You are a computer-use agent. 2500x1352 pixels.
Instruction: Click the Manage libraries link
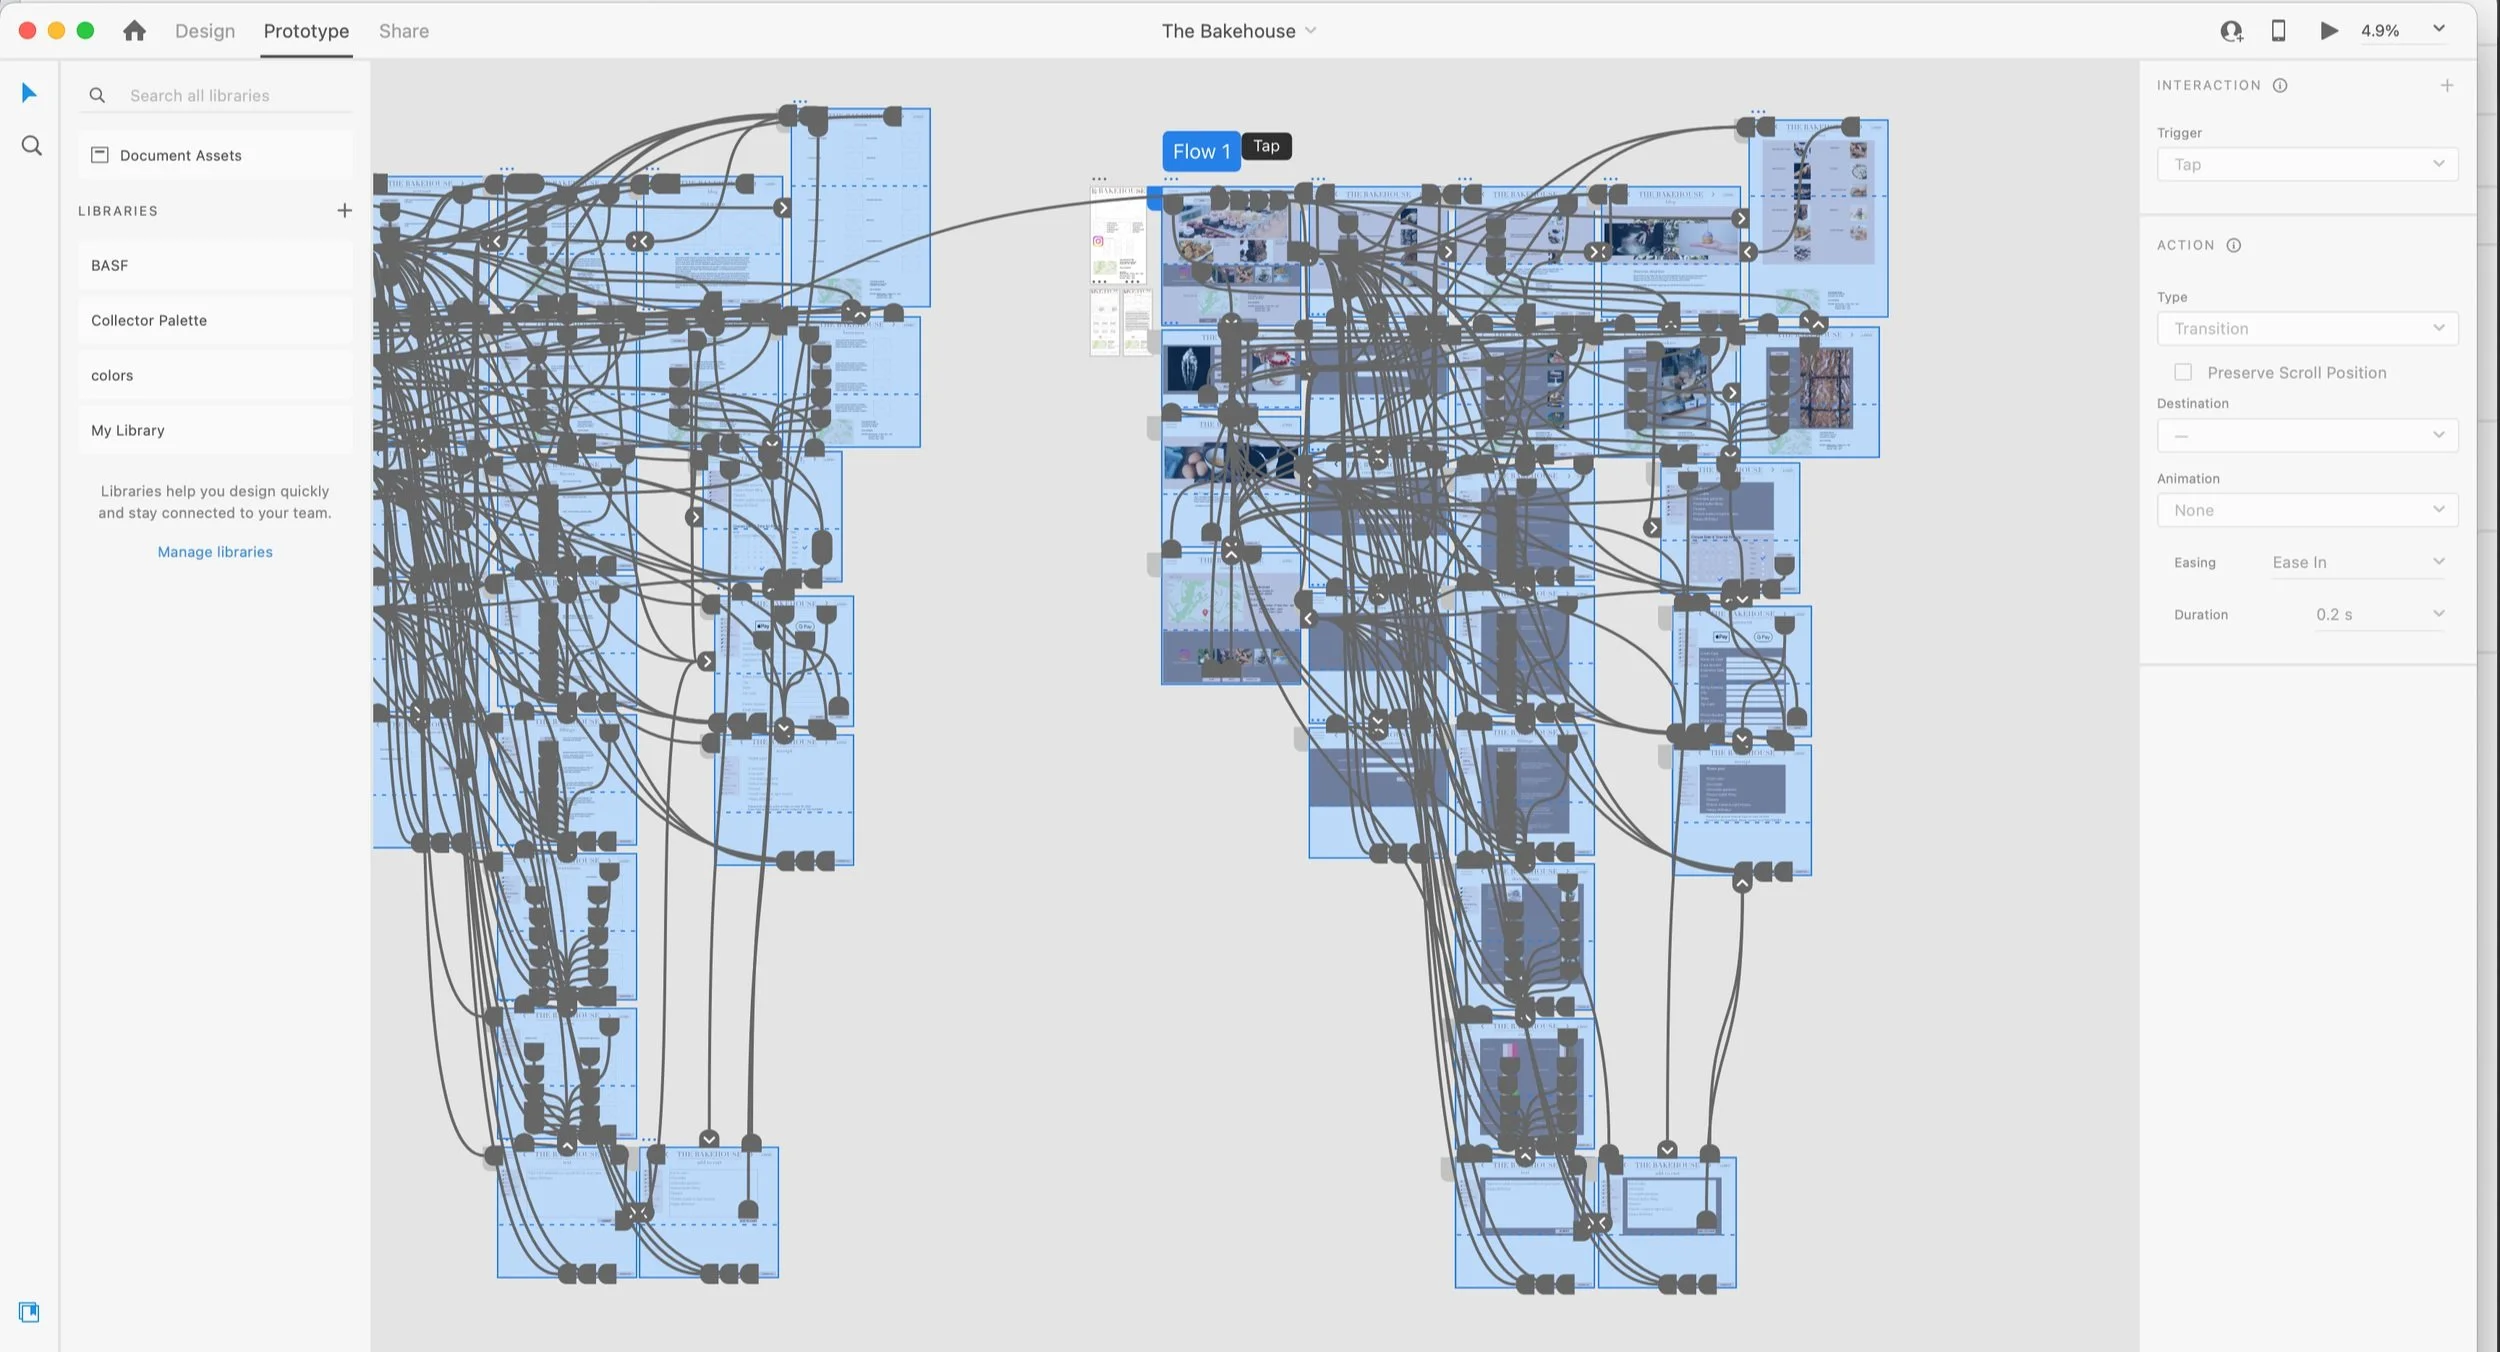(215, 552)
